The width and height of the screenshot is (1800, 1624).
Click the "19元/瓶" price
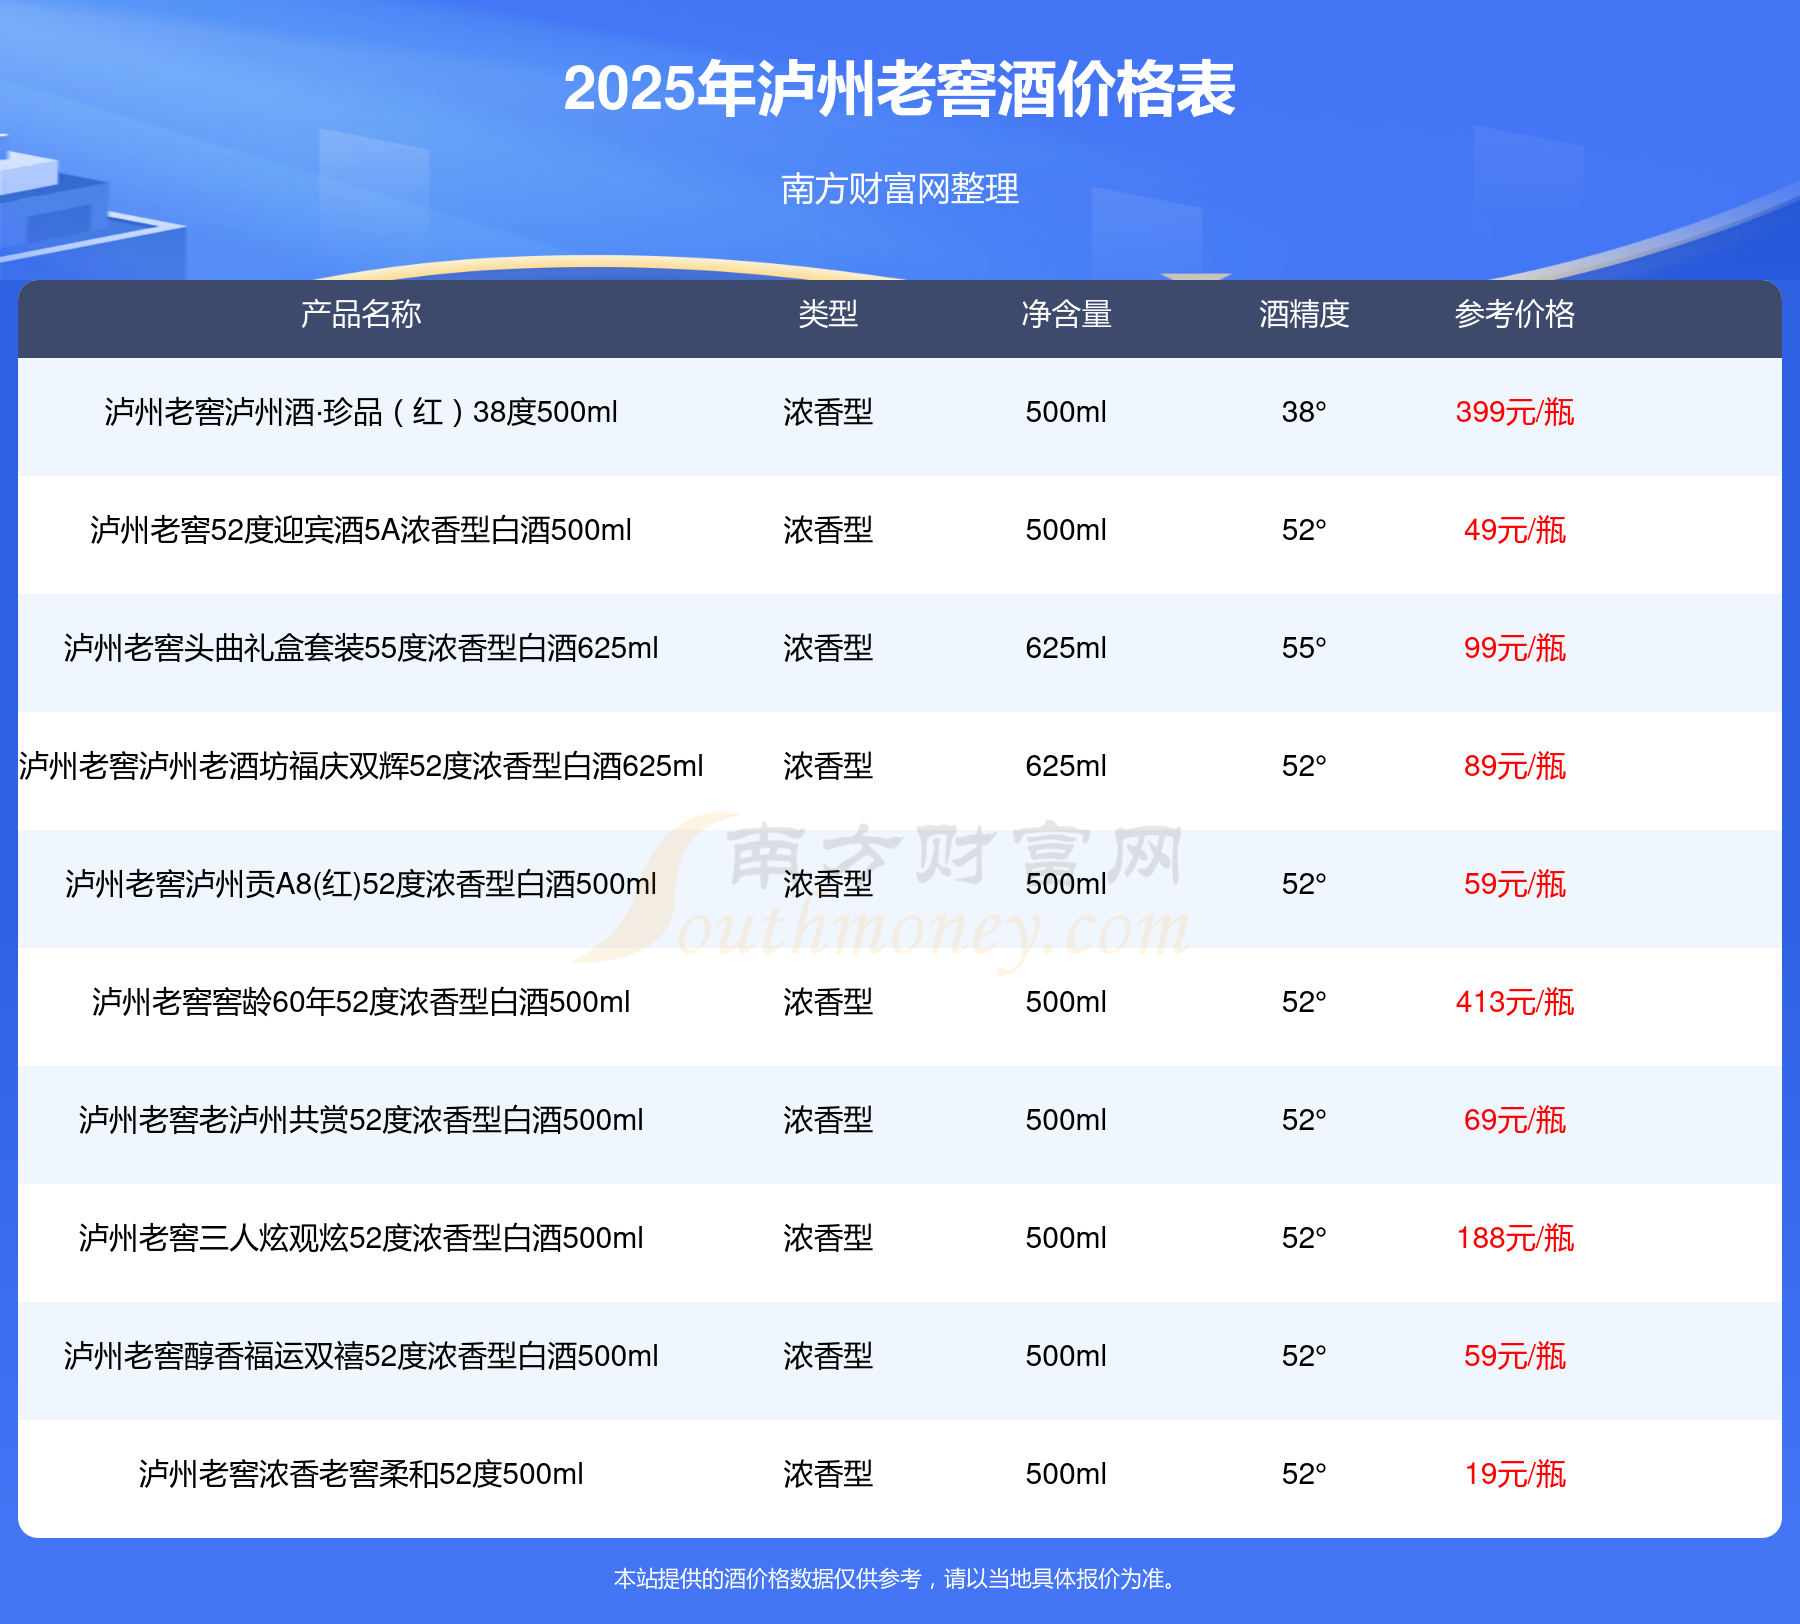point(1515,1474)
